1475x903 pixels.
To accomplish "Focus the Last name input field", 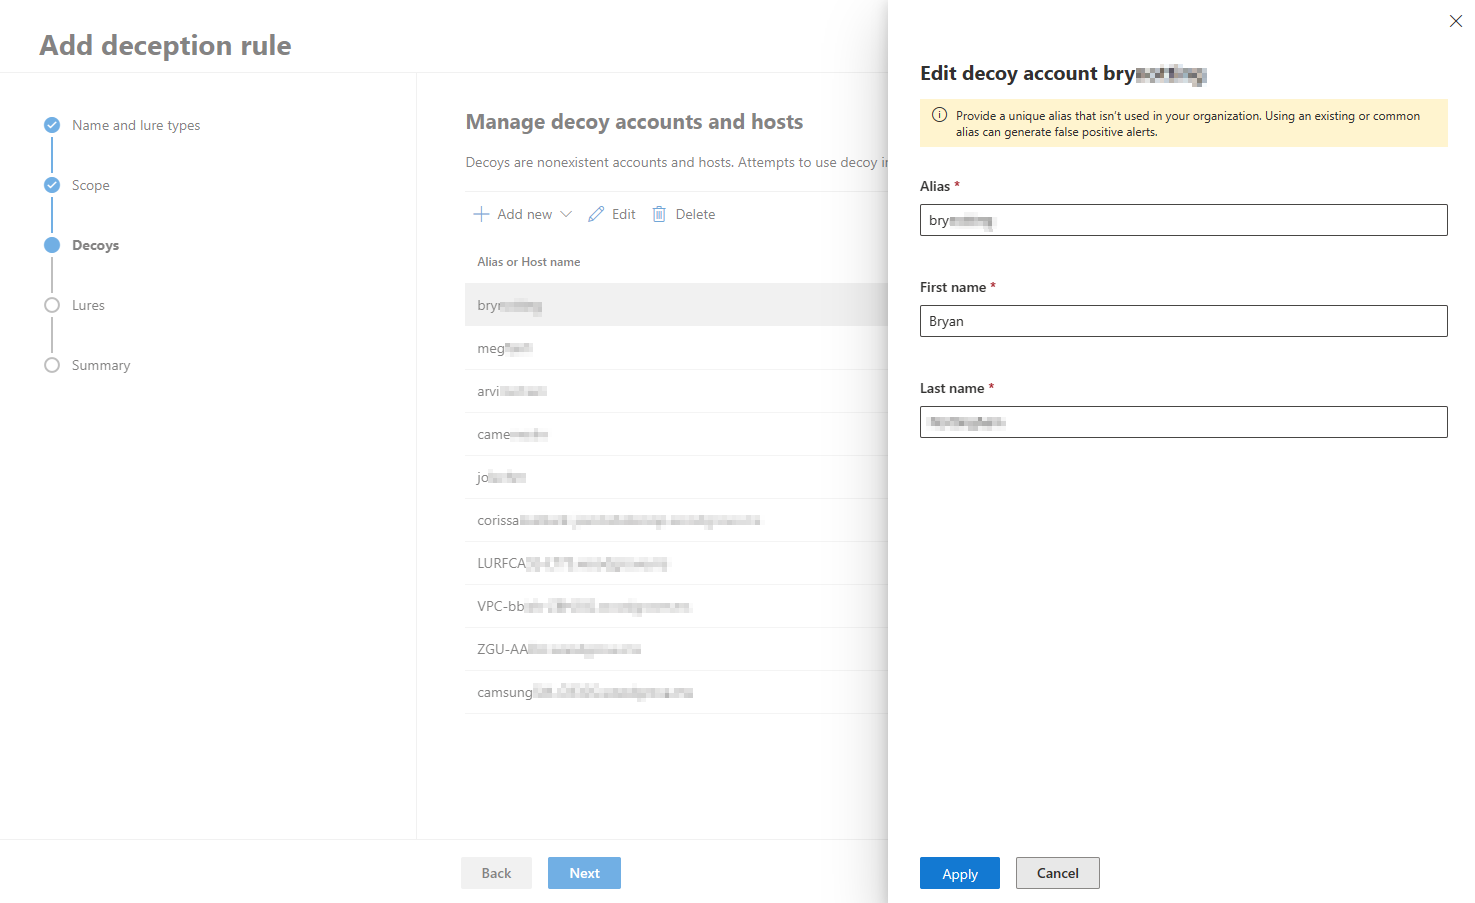I will click(x=1183, y=422).
